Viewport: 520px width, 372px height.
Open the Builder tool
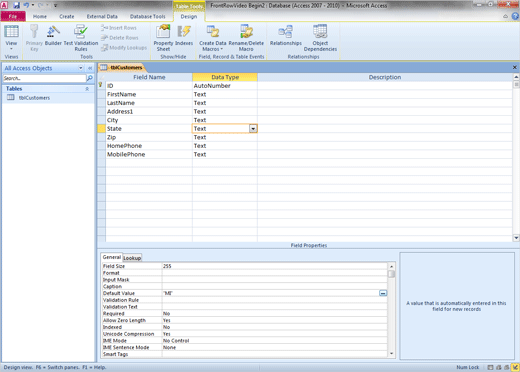pyautogui.click(x=53, y=35)
